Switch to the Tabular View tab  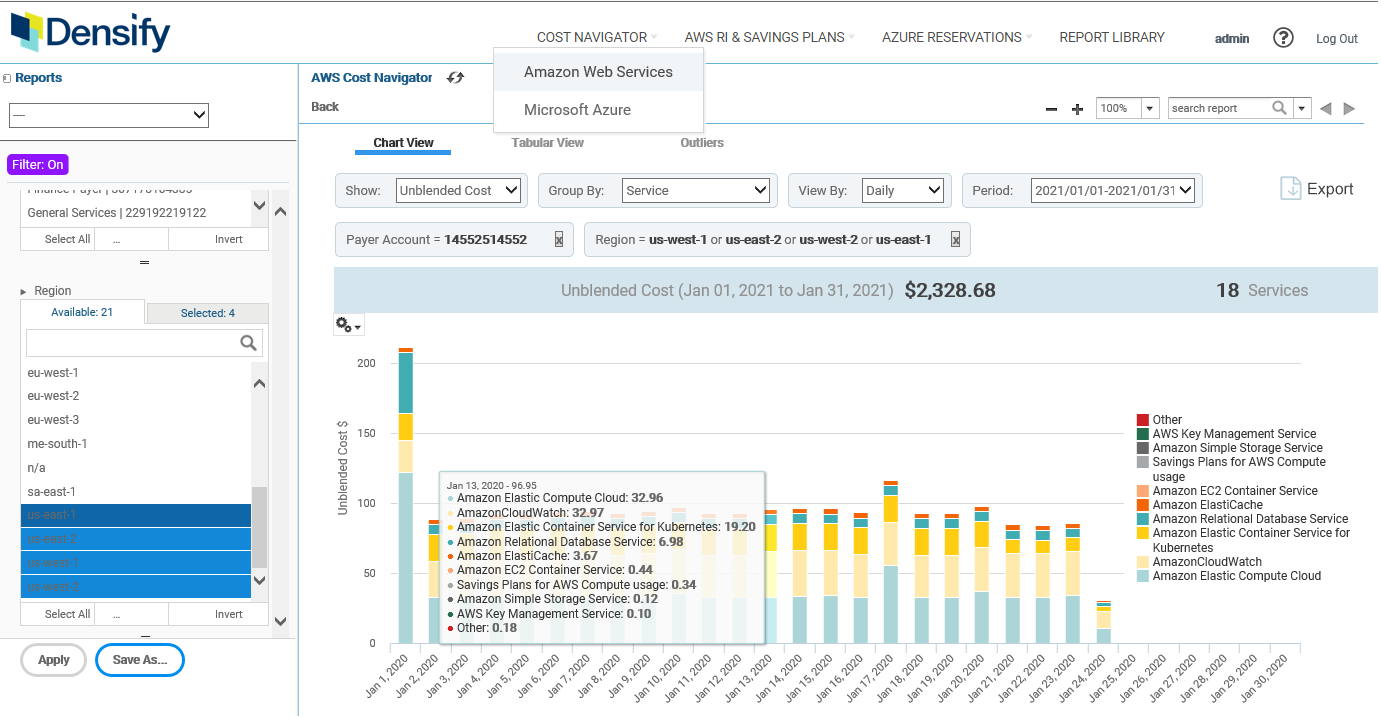pyautogui.click(x=547, y=143)
